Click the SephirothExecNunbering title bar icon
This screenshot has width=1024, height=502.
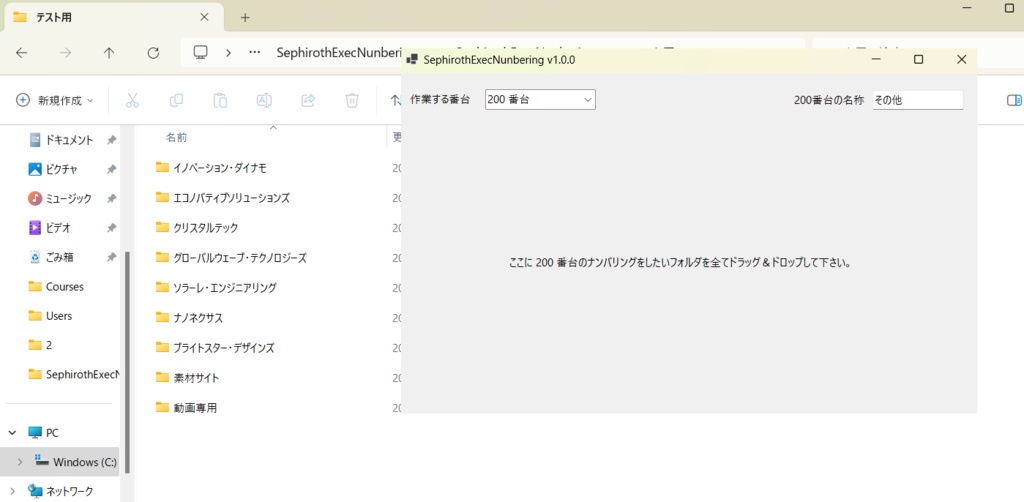(412, 59)
